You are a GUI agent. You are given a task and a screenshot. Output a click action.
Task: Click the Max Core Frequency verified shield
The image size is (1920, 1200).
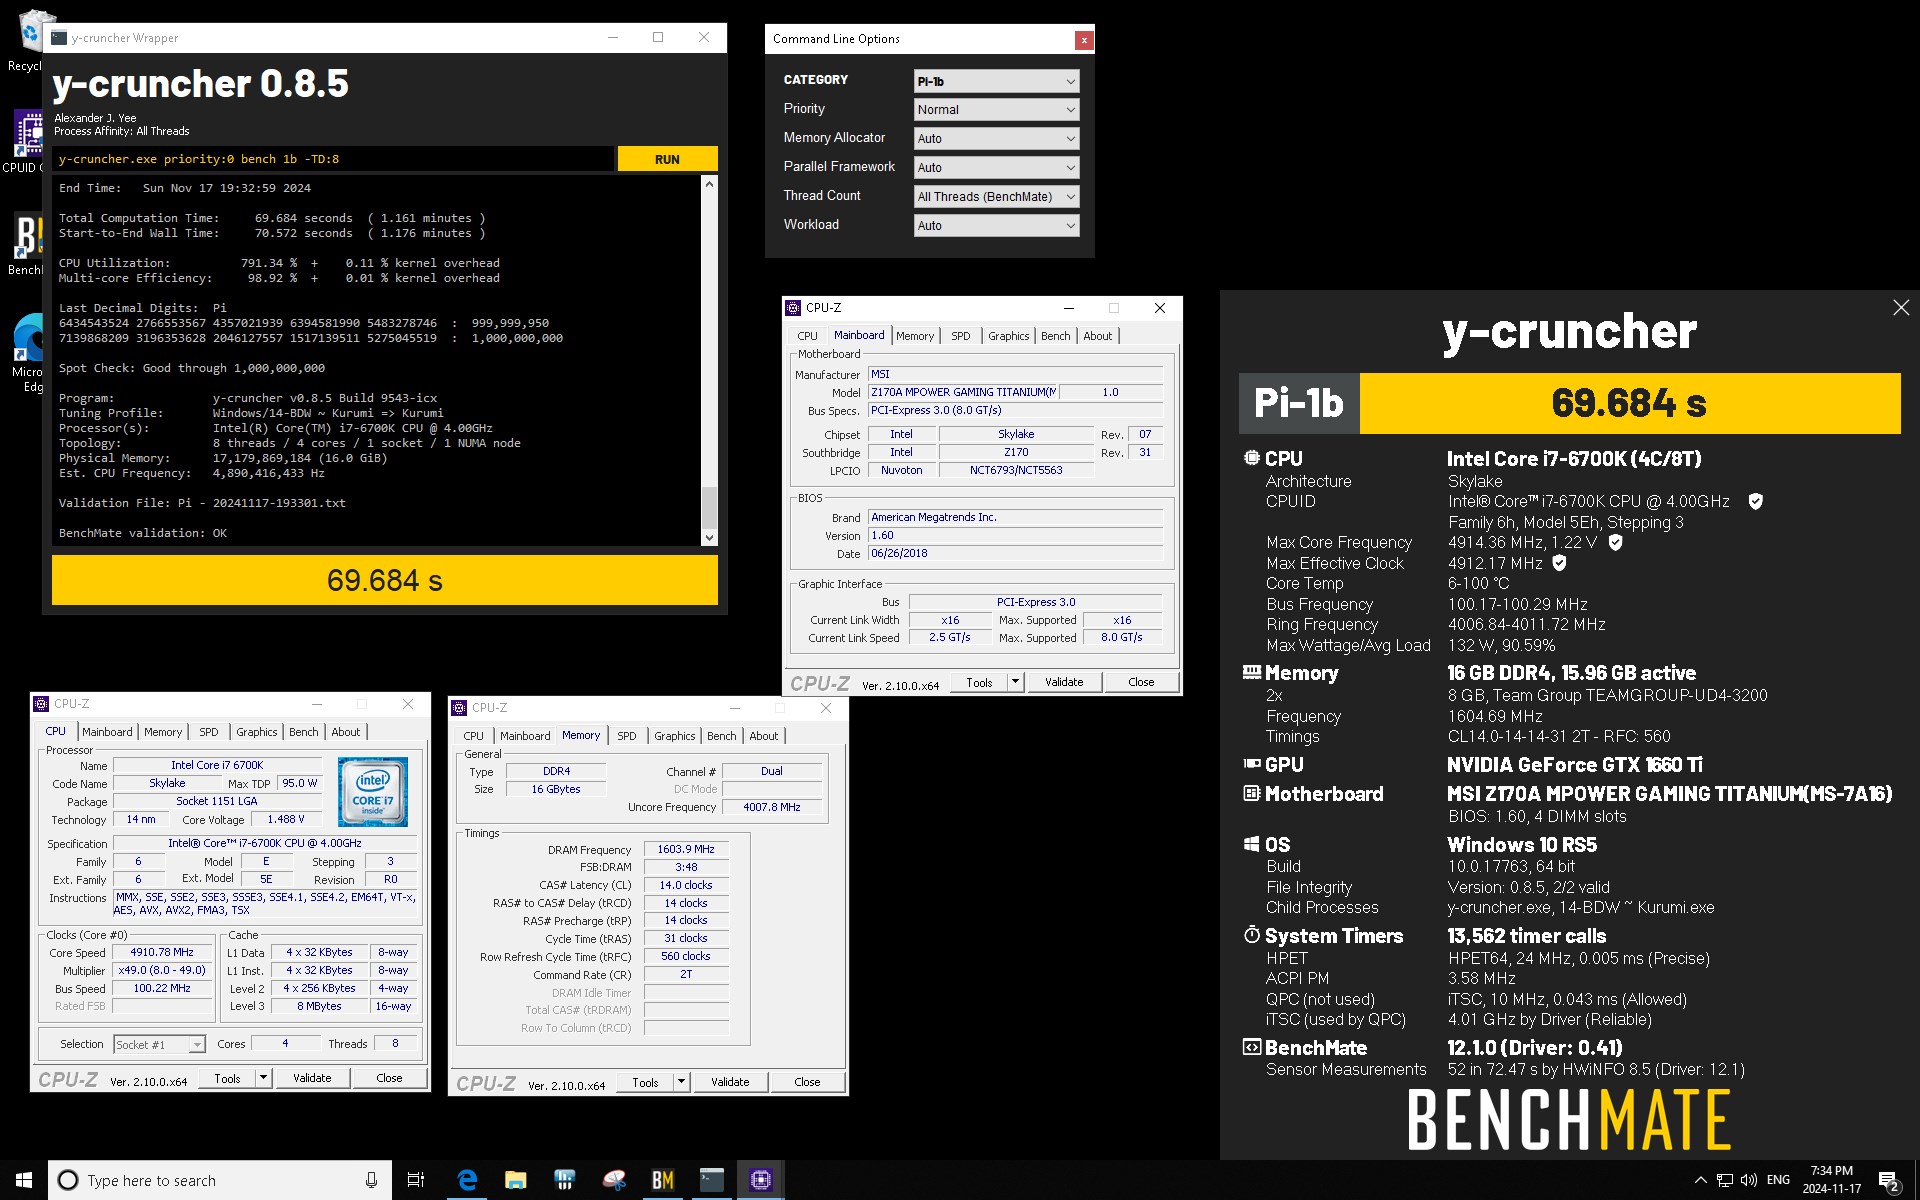coord(1615,542)
